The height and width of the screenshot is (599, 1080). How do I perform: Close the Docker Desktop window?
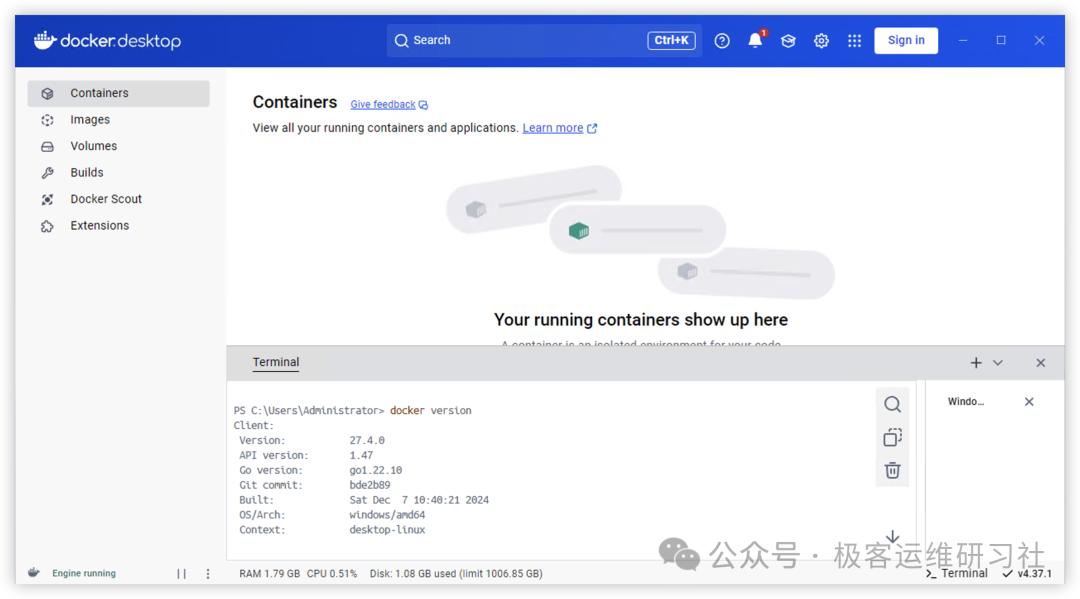pyautogui.click(x=1039, y=41)
